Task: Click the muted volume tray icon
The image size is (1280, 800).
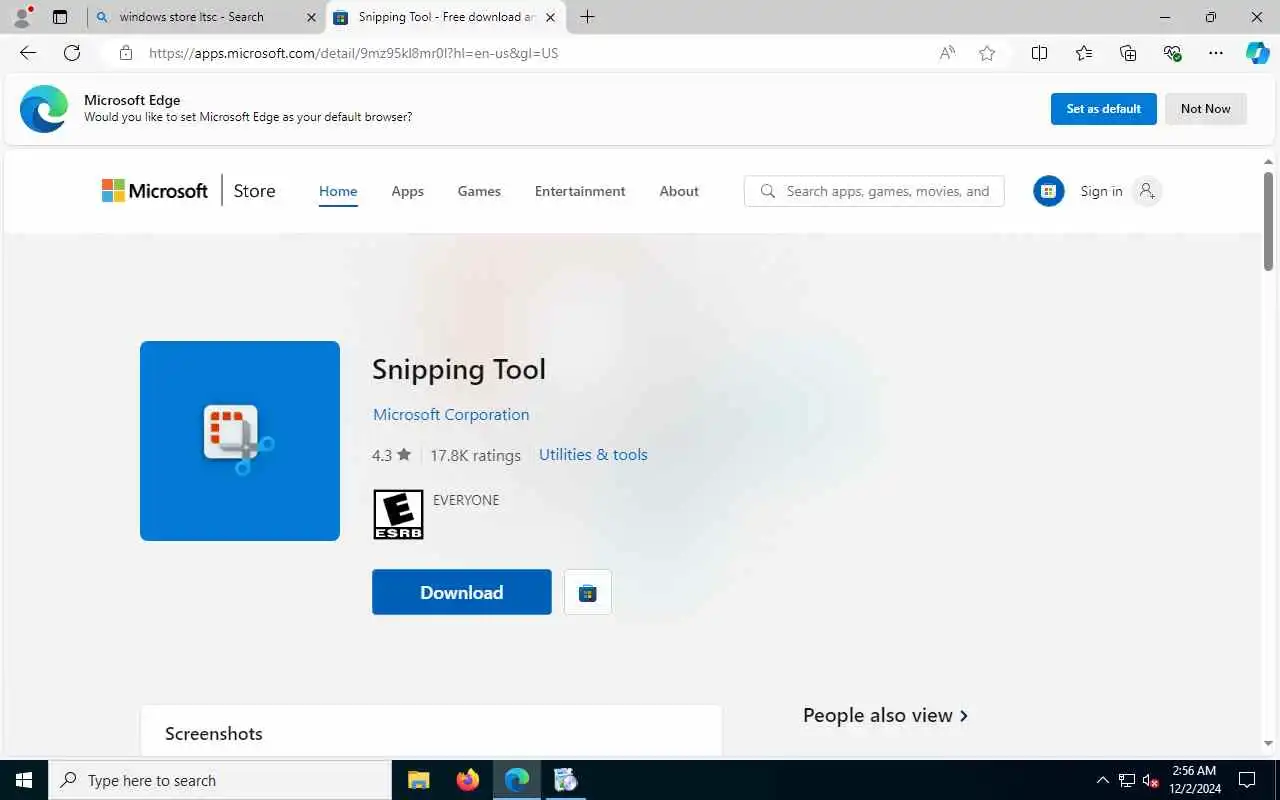Action: [1150, 780]
